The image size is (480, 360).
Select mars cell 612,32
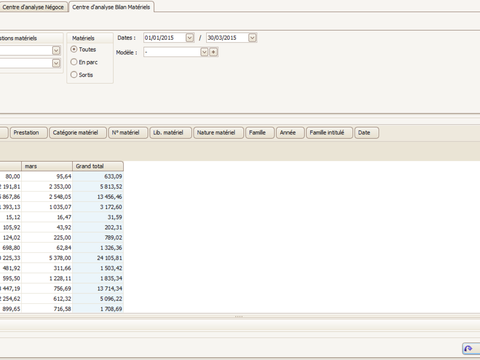coord(47,299)
